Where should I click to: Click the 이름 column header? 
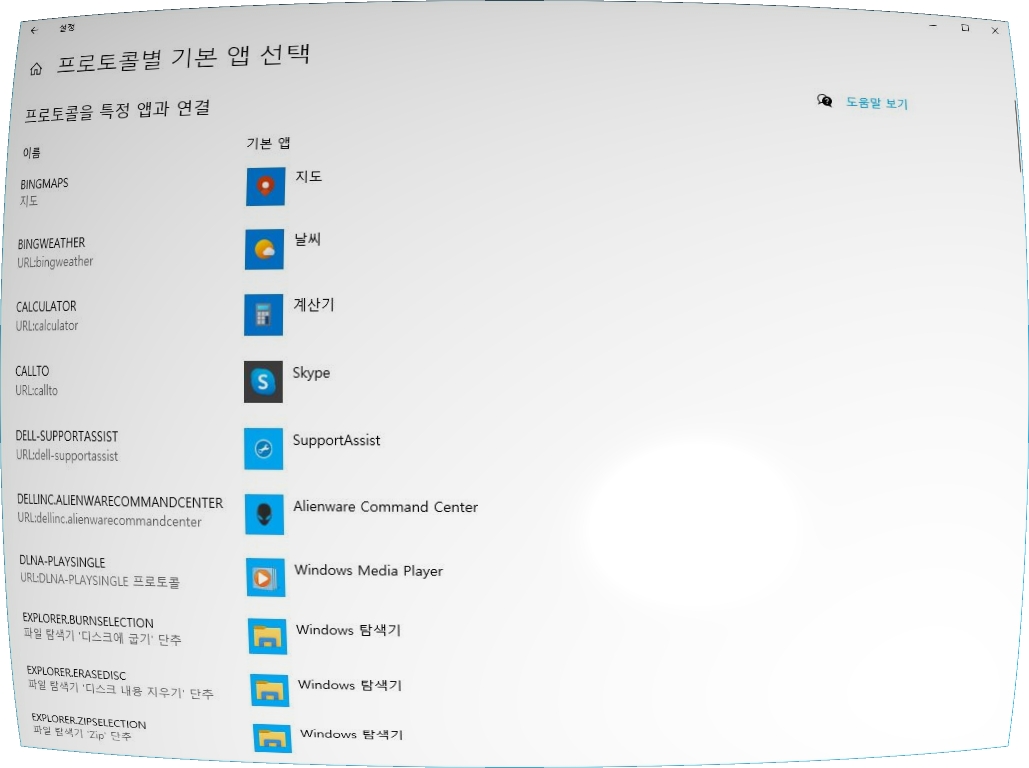[x=32, y=153]
